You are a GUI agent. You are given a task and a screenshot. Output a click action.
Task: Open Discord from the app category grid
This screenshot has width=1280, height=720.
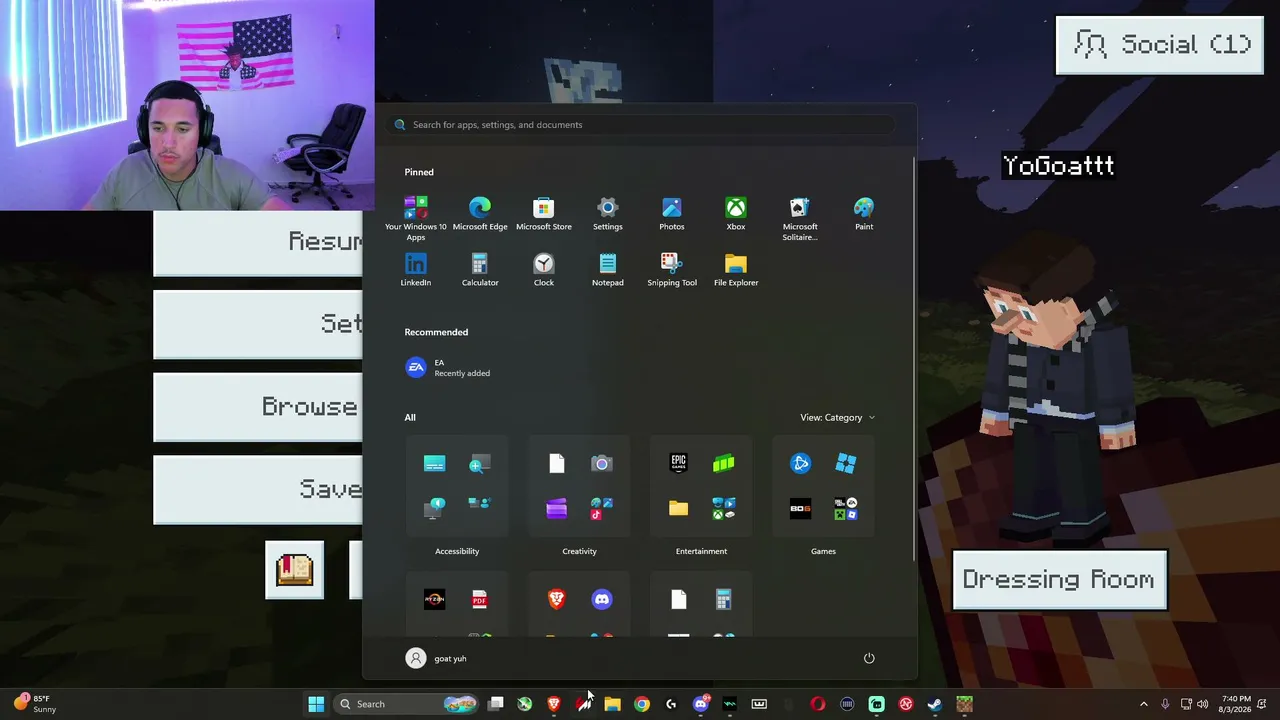(601, 599)
